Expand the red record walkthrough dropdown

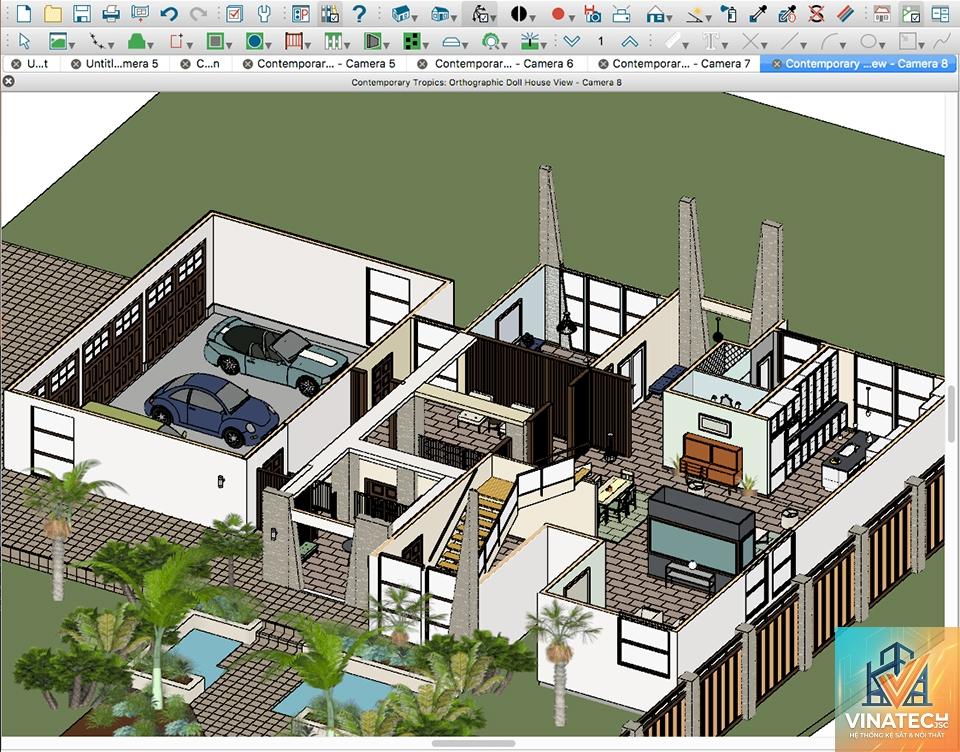(x=571, y=17)
